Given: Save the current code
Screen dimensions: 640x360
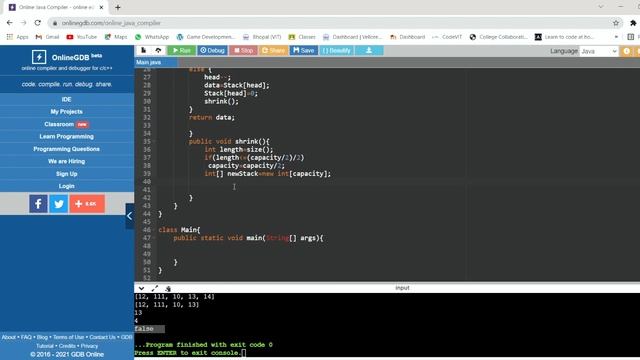Looking at the screenshot, I should (x=303, y=50).
